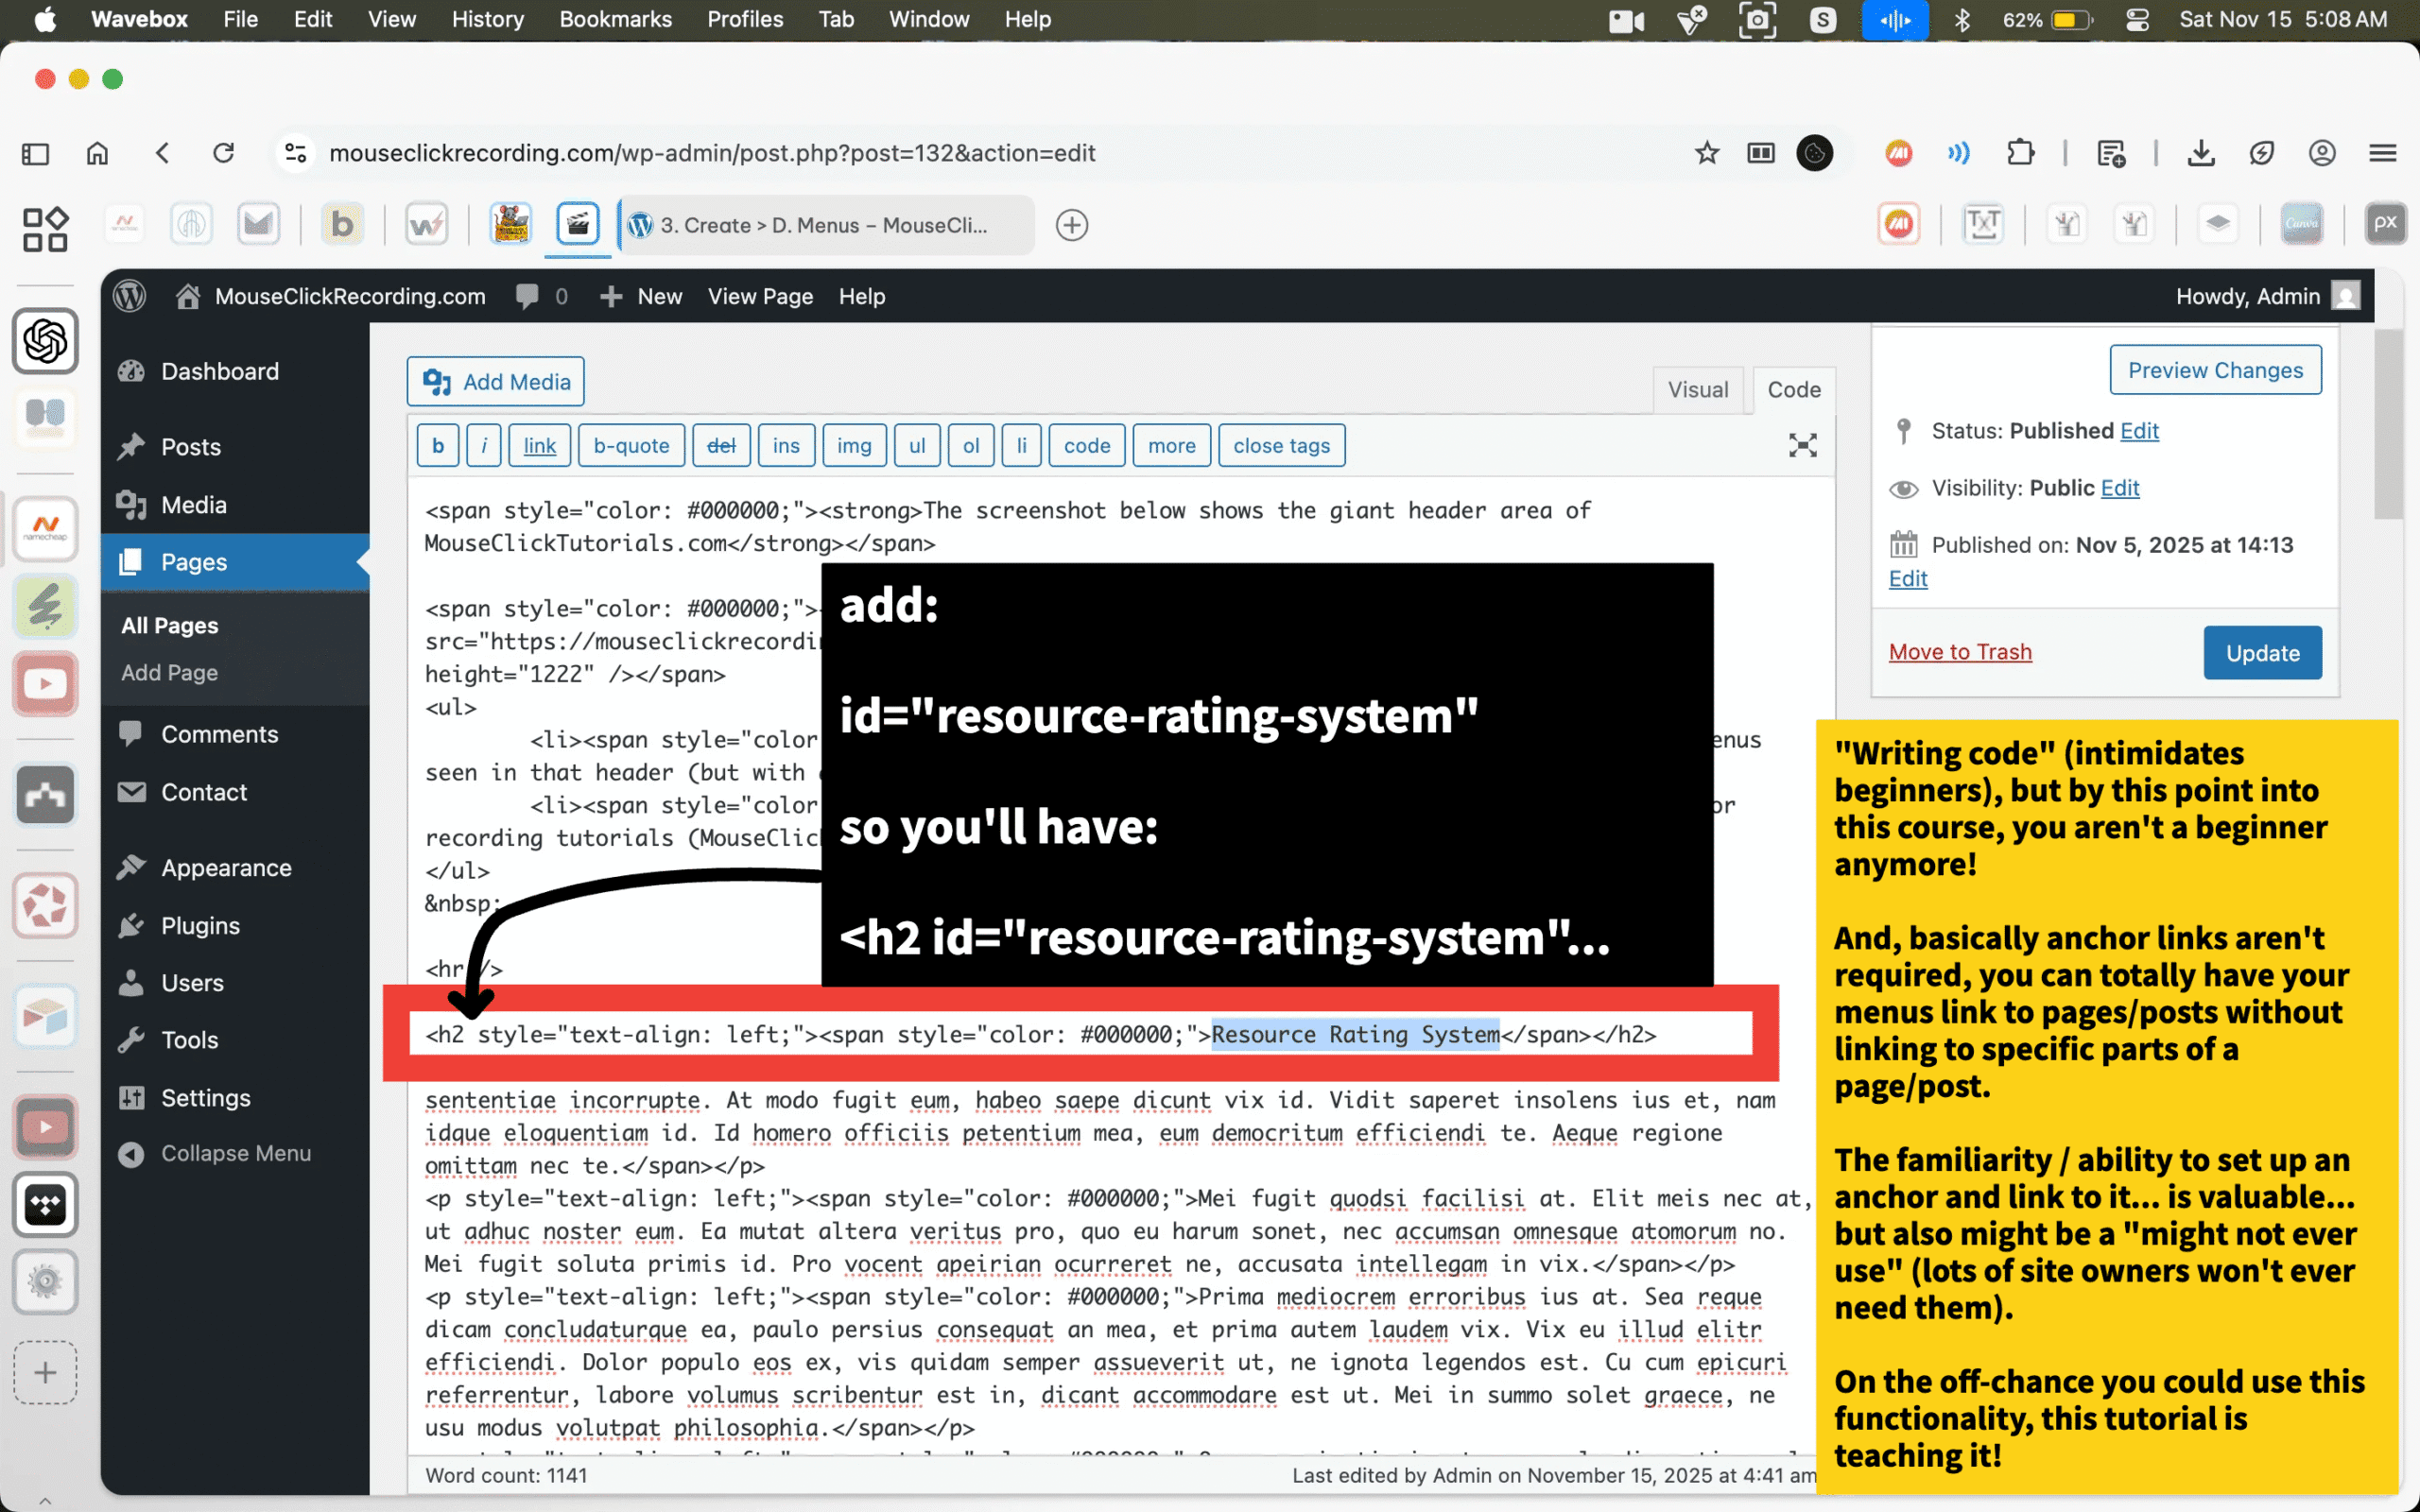Image resolution: width=2420 pixels, height=1512 pixels.
Task: Click the b-quote toolbar button
Action: click(x=631, y=445)
